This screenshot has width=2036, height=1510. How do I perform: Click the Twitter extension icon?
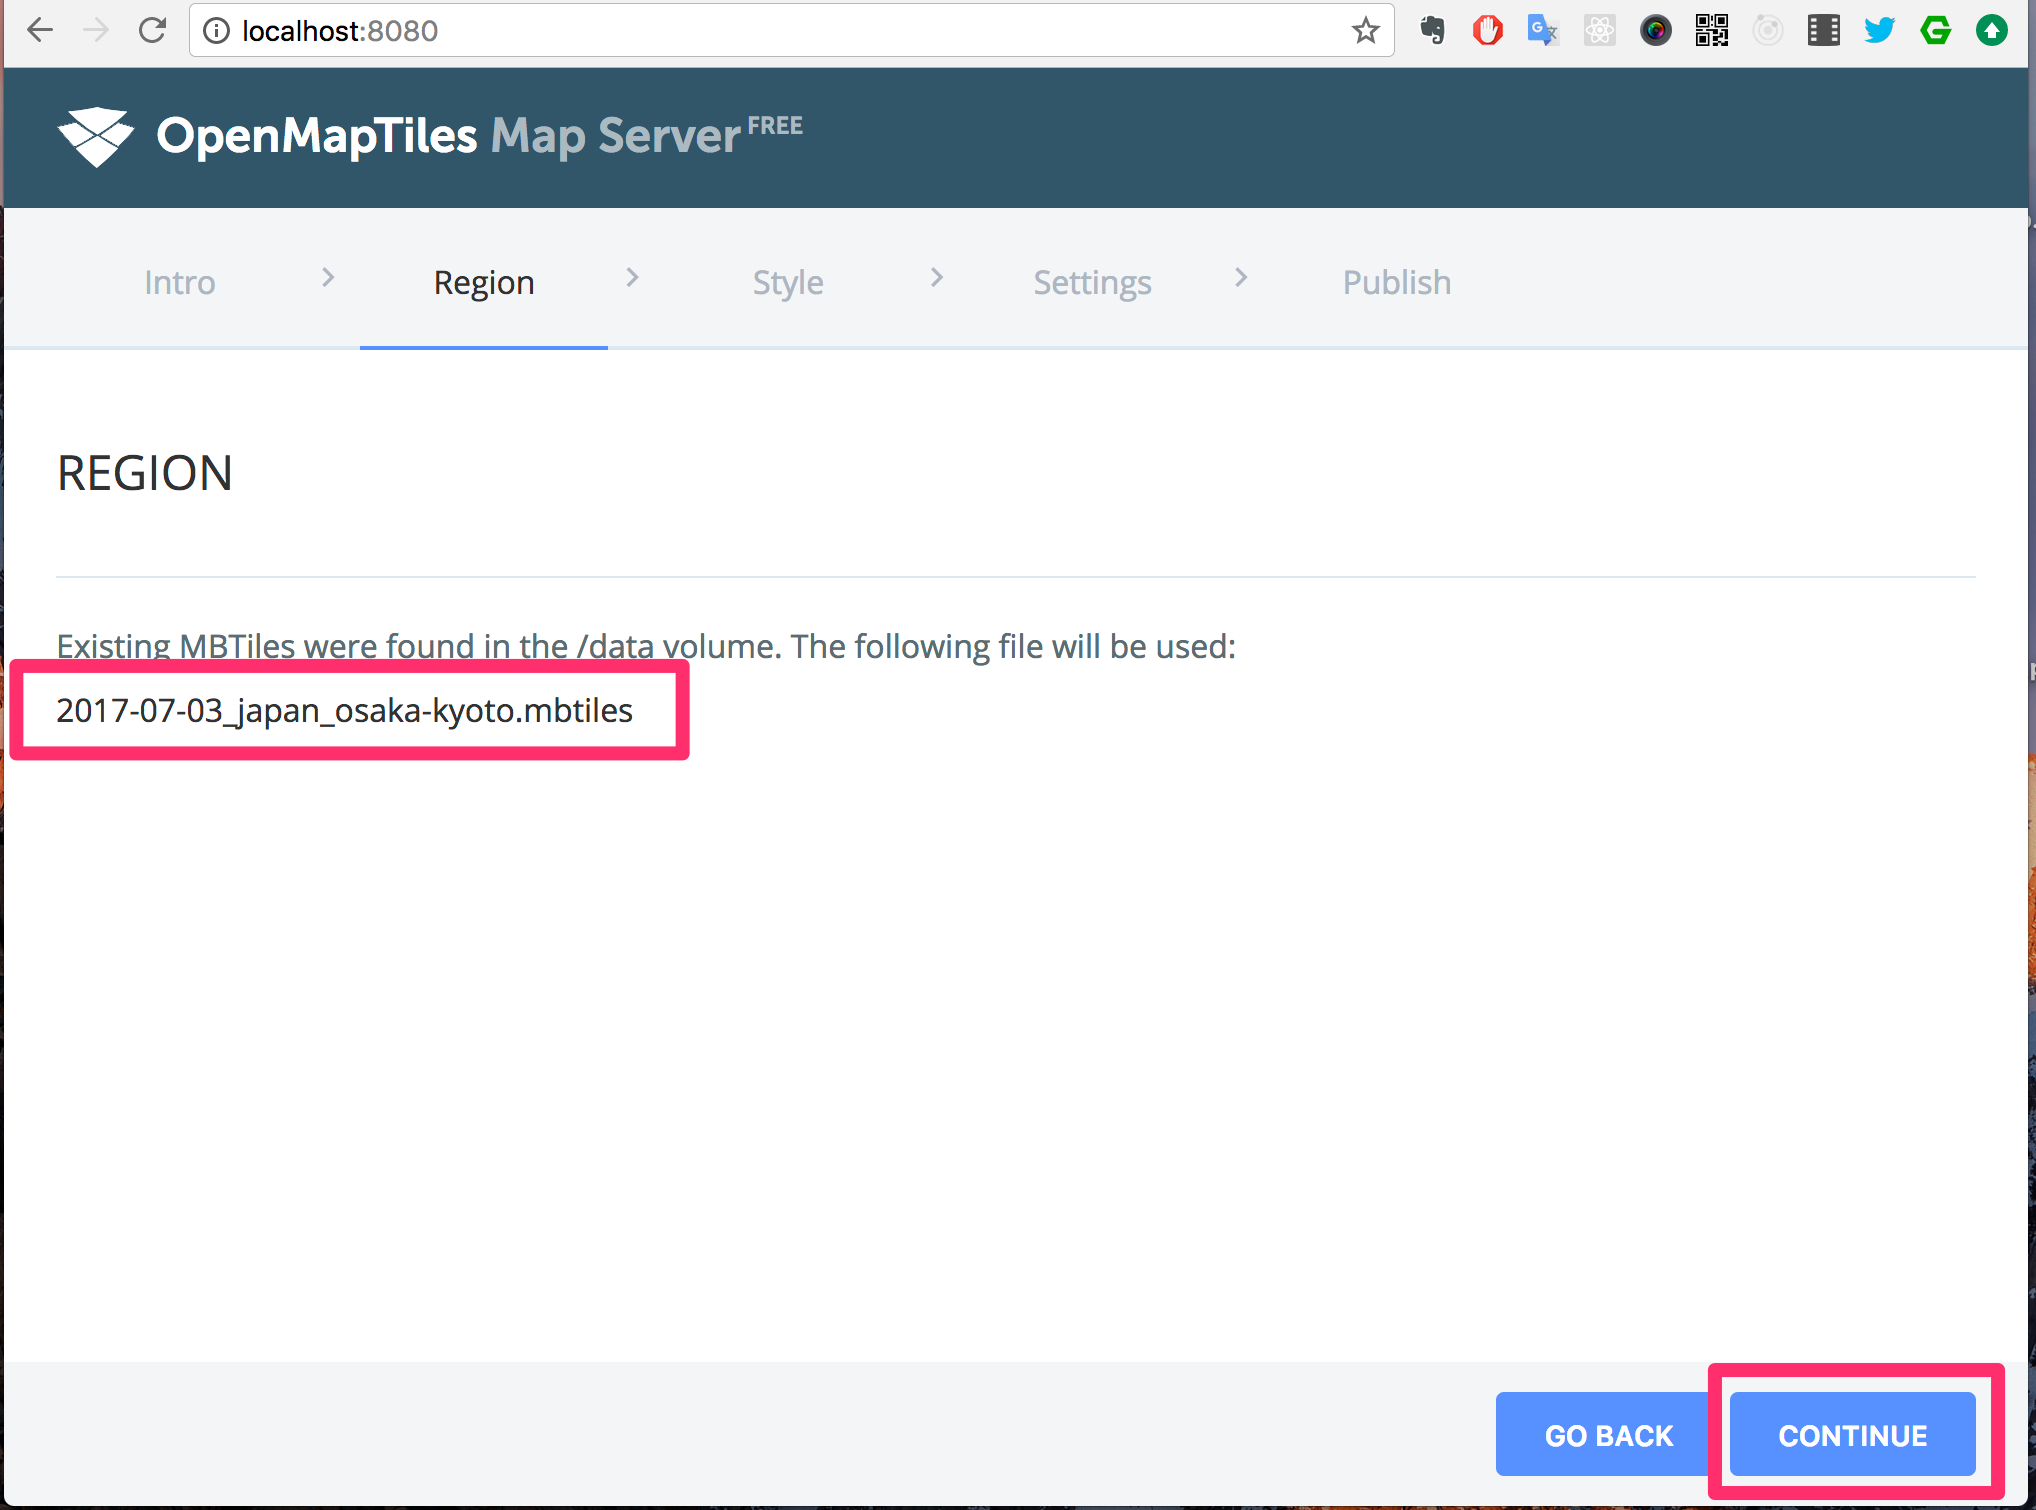[x=1878, y=30]
